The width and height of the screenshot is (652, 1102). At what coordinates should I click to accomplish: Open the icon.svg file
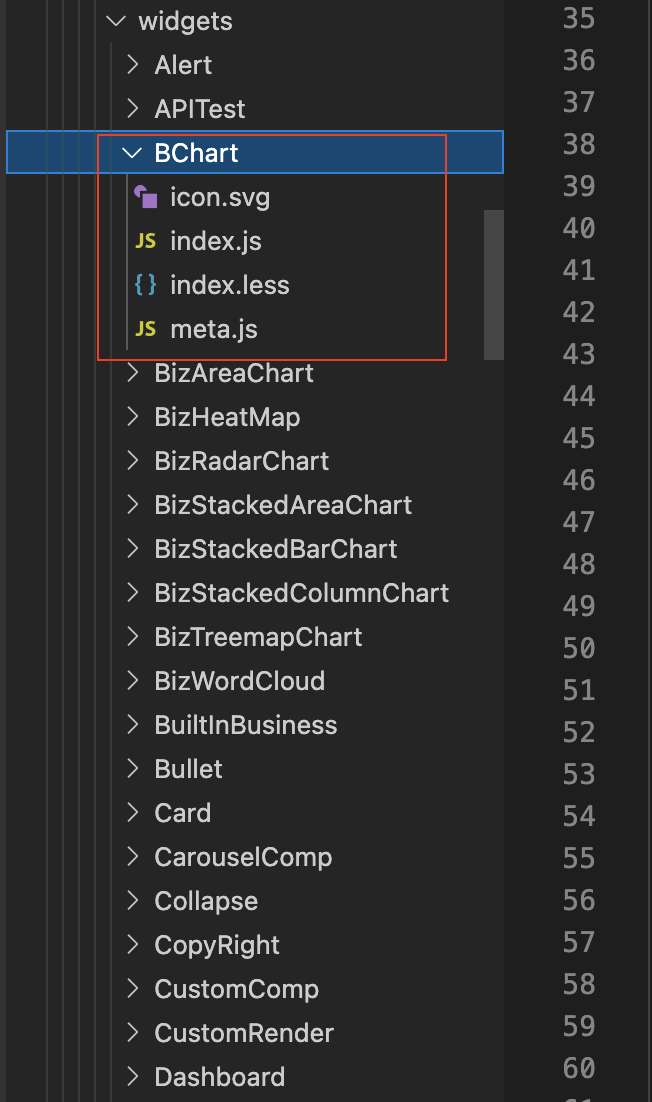coord(220,197)
